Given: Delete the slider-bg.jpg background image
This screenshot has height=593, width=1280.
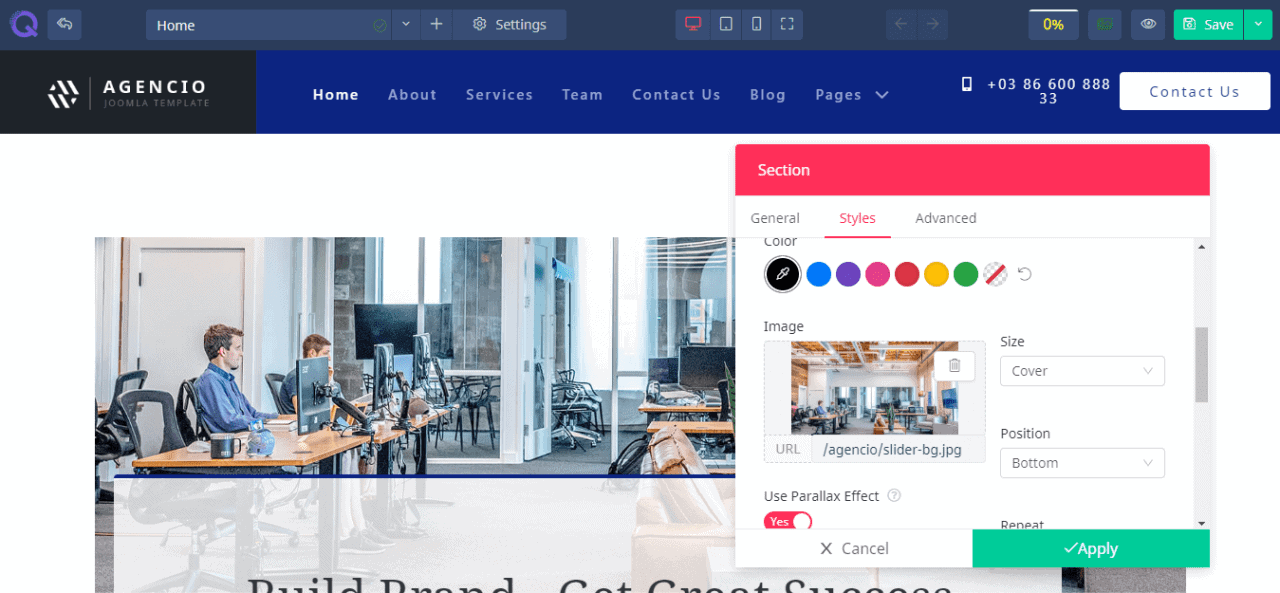Looking at the screenshot, I should click(x=955, y=366).
